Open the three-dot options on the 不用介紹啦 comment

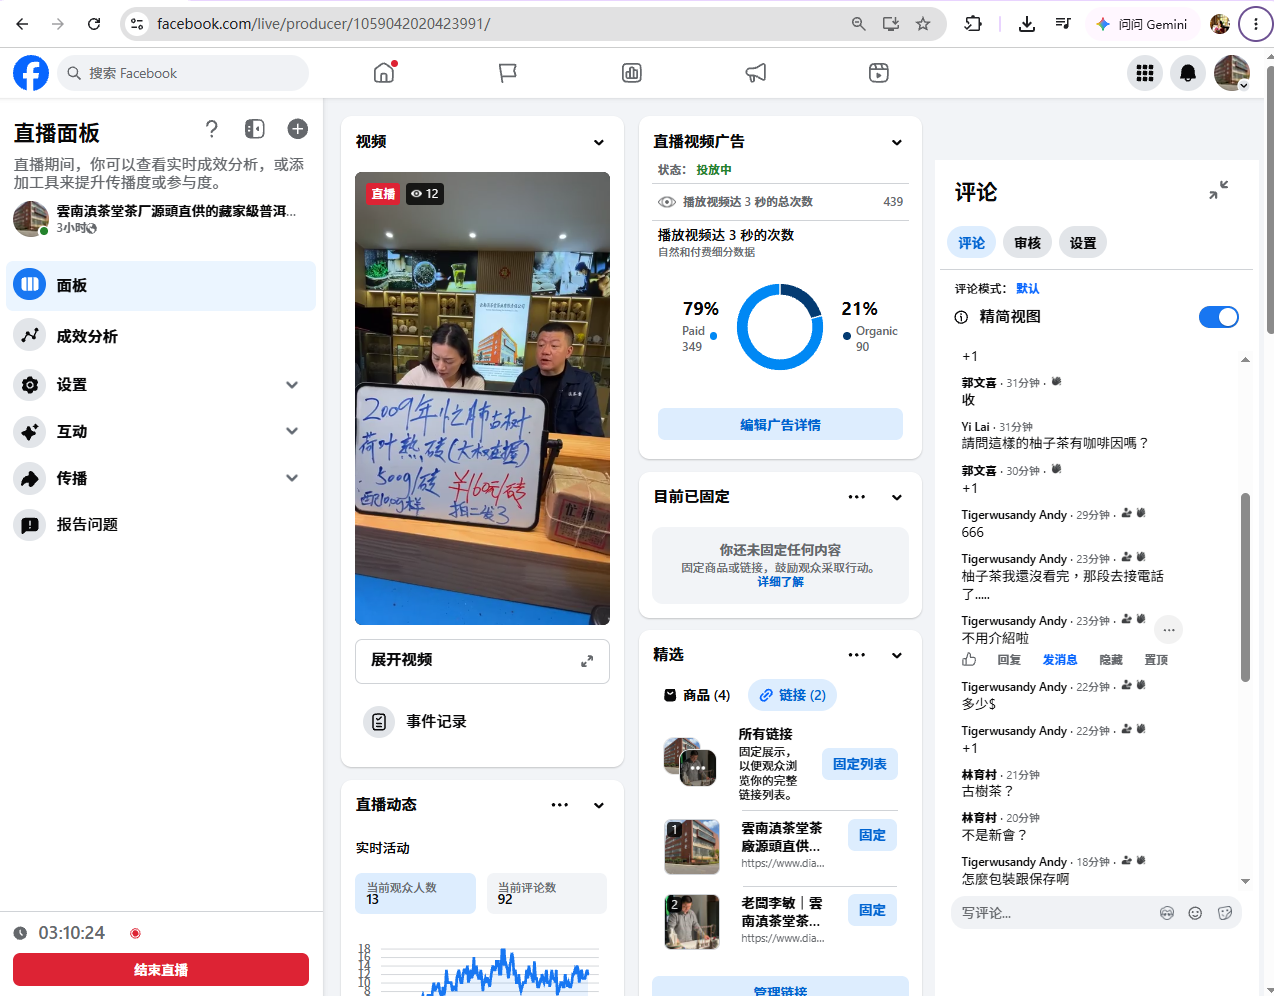(x=1169, y=629)
